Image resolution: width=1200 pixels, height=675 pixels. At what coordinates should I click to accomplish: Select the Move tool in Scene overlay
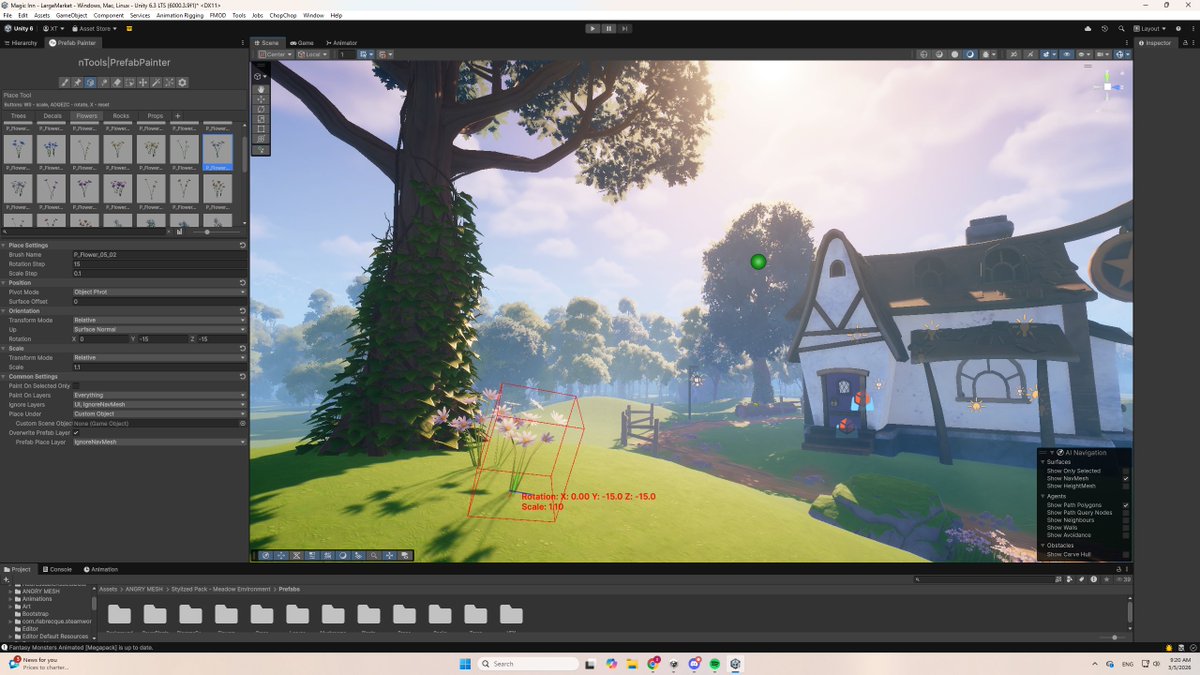(x=261, y=99)
